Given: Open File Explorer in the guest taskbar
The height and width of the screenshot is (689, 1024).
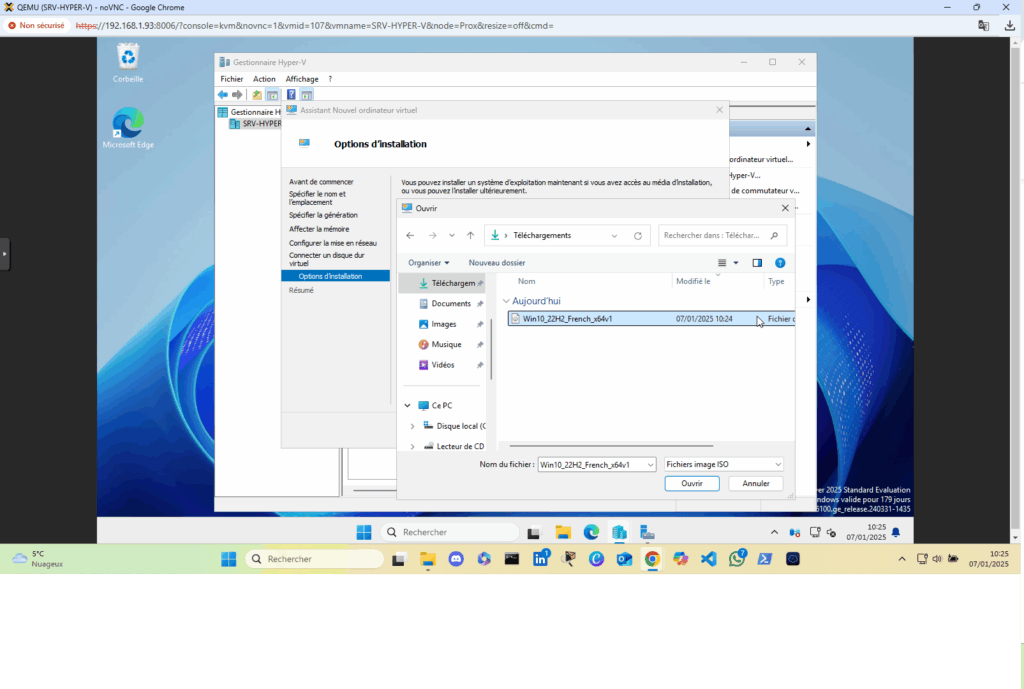Looking at the screenshot, I should pyautogui.click(x=563, y=532).
